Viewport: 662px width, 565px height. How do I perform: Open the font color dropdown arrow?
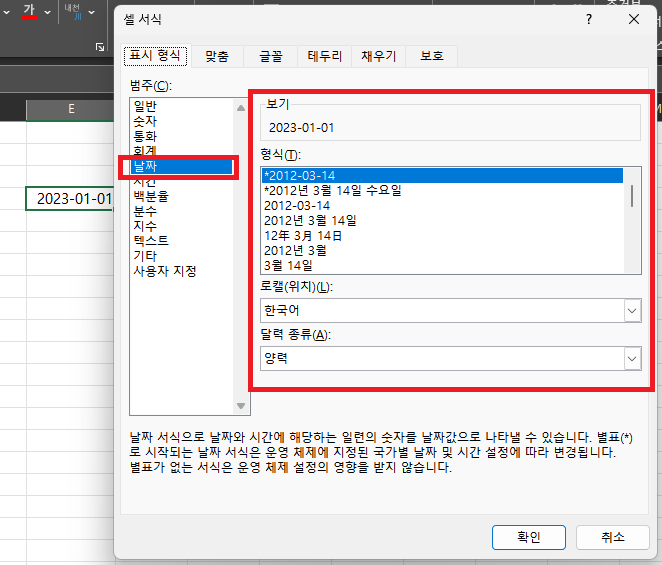[x=48, y=12]
